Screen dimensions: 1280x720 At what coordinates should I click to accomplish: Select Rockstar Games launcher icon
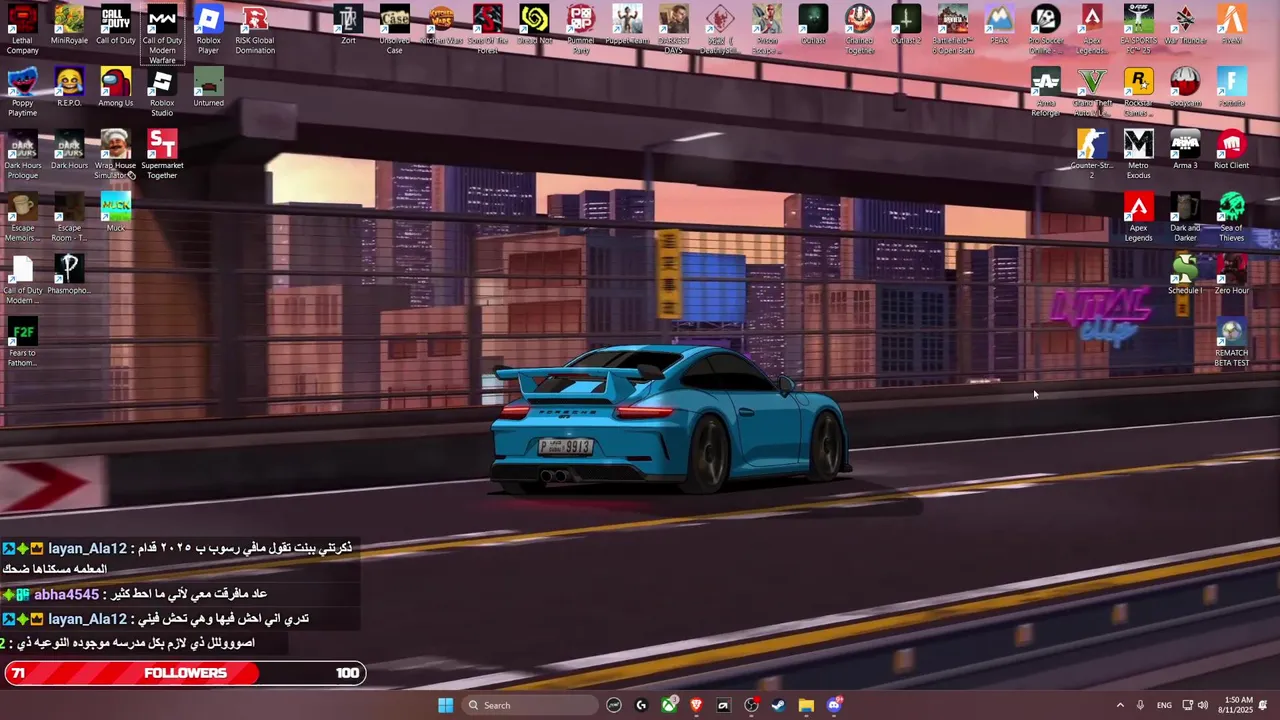1138,92
